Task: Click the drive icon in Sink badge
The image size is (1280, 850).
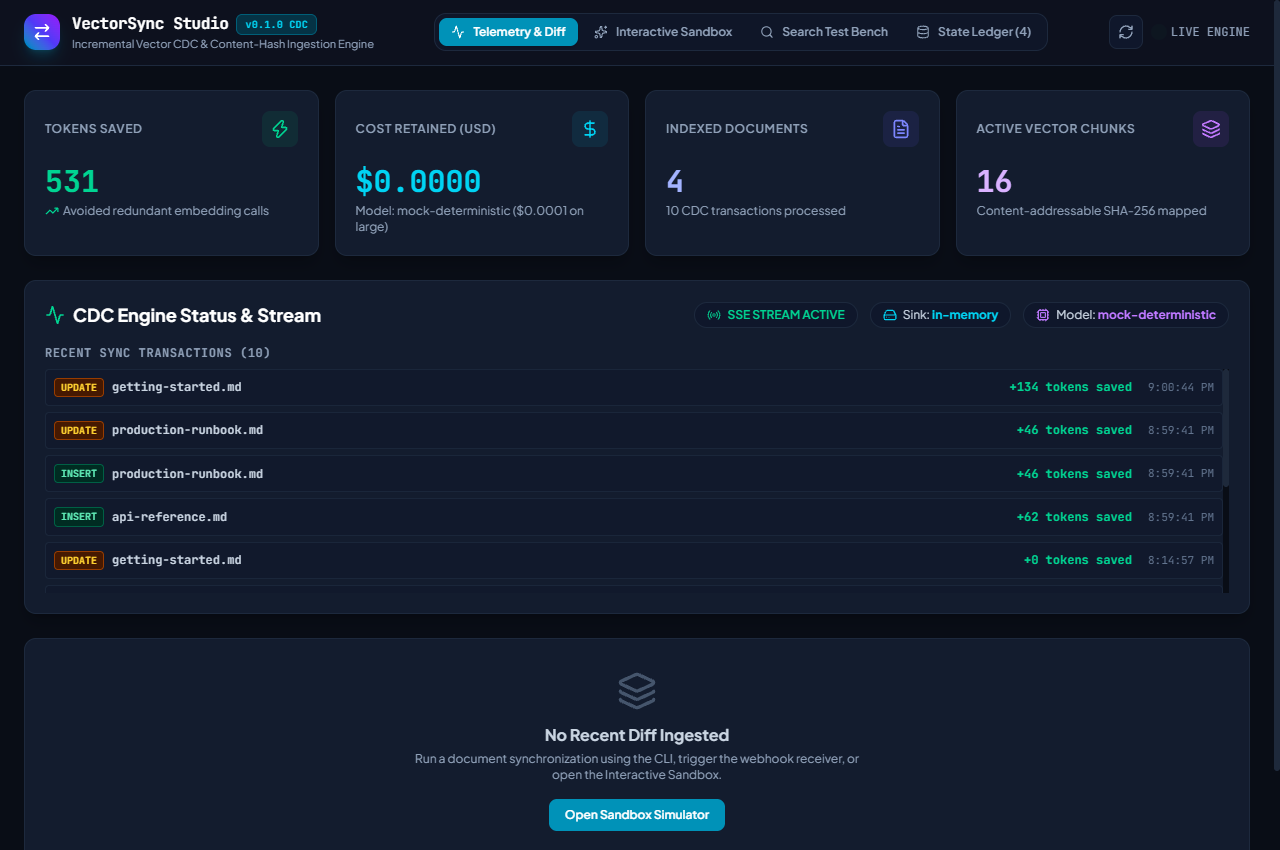Action: click(x=890, y=315)
